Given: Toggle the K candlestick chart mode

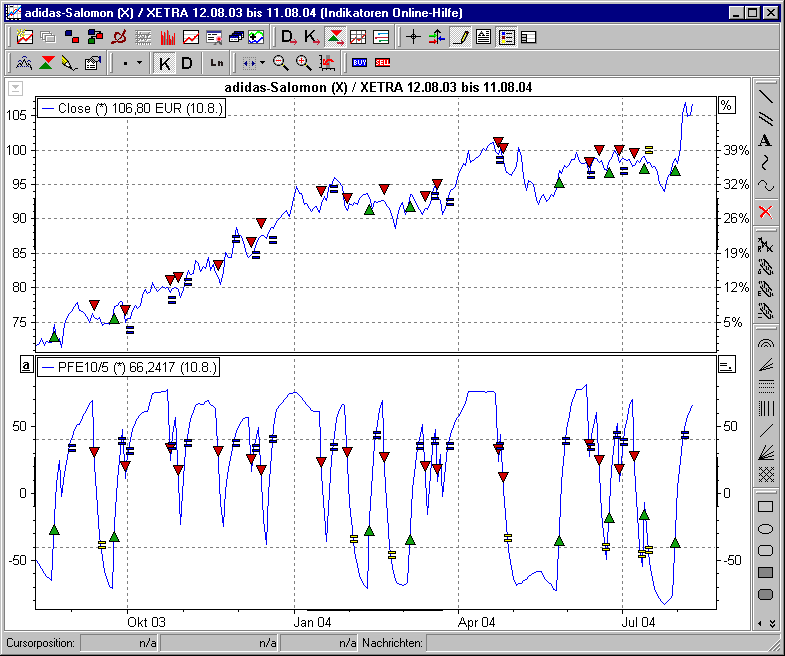Looking at the screenshot, I should pyautogui.click(x=165, y=63).
